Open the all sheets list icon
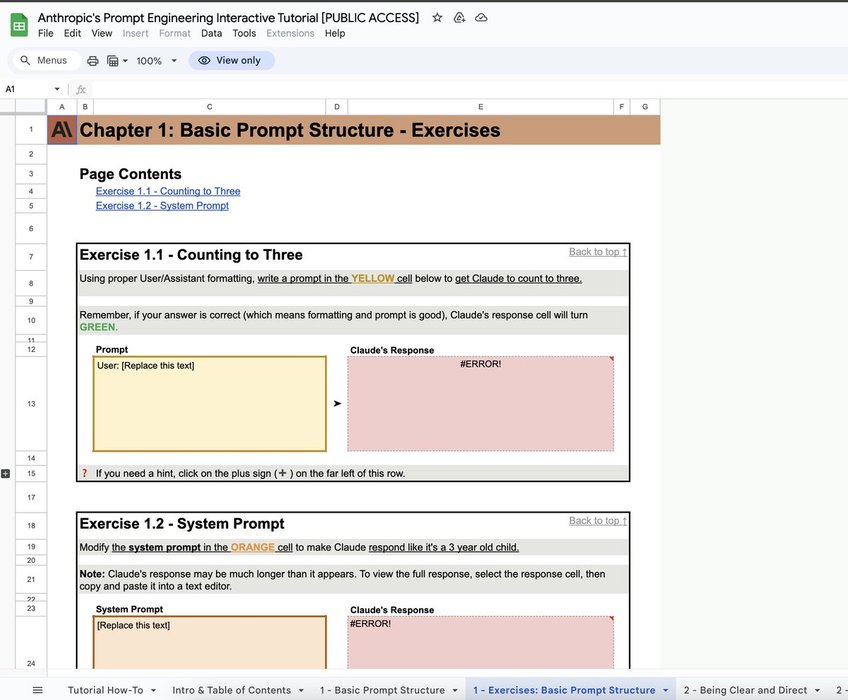The width and height of the screenshot is (848, 700). 37,690
